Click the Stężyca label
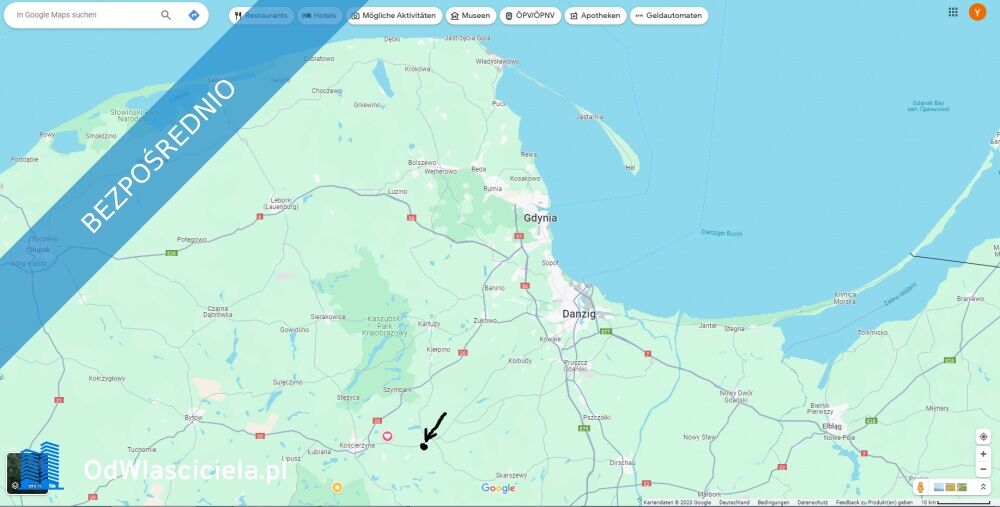The image size is (1000, 507). click(x=348, y=397)
